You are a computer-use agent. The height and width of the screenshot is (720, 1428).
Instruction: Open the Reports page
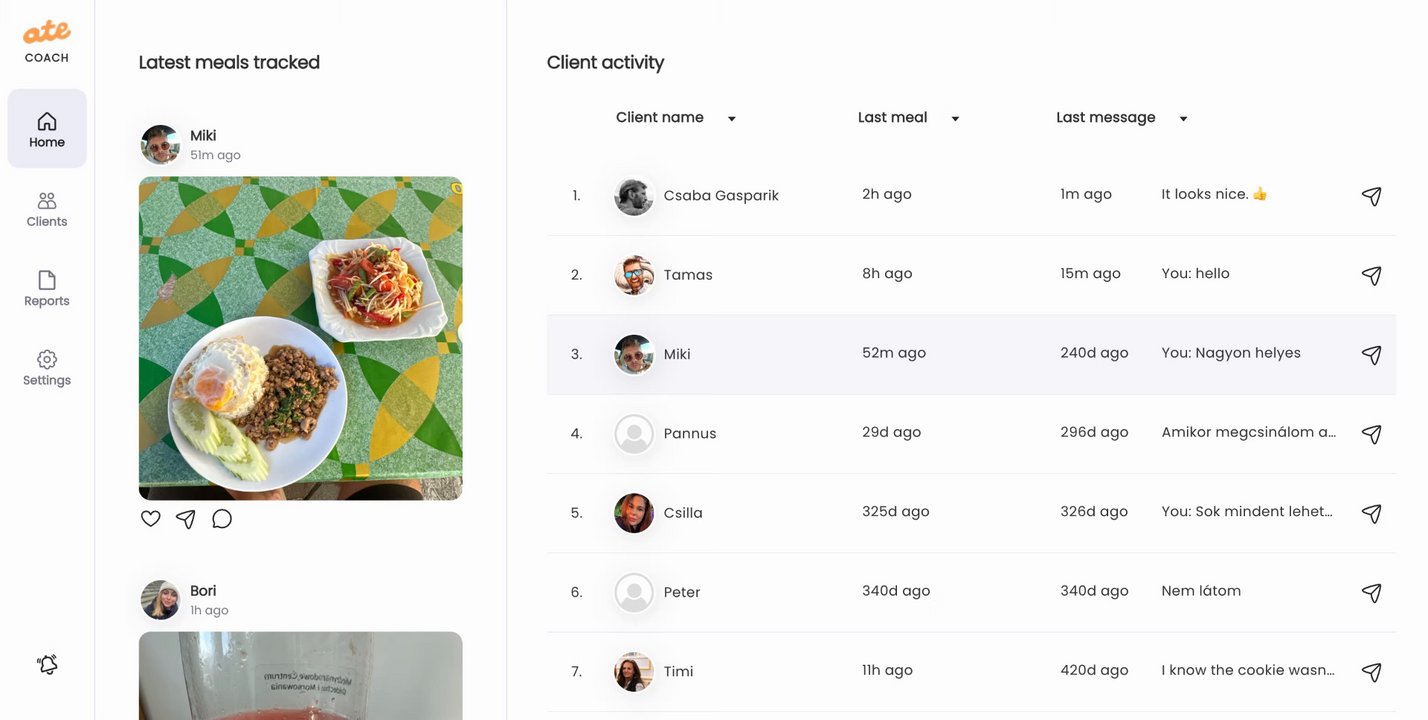pyautogui.click(x=47, y=288)
